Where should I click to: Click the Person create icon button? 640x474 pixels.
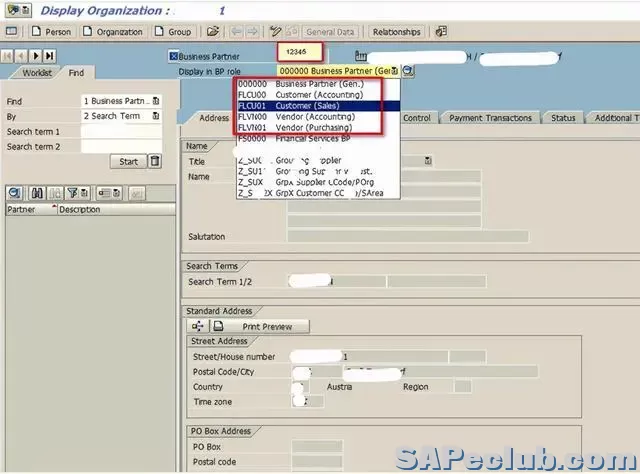click(50, 32)
